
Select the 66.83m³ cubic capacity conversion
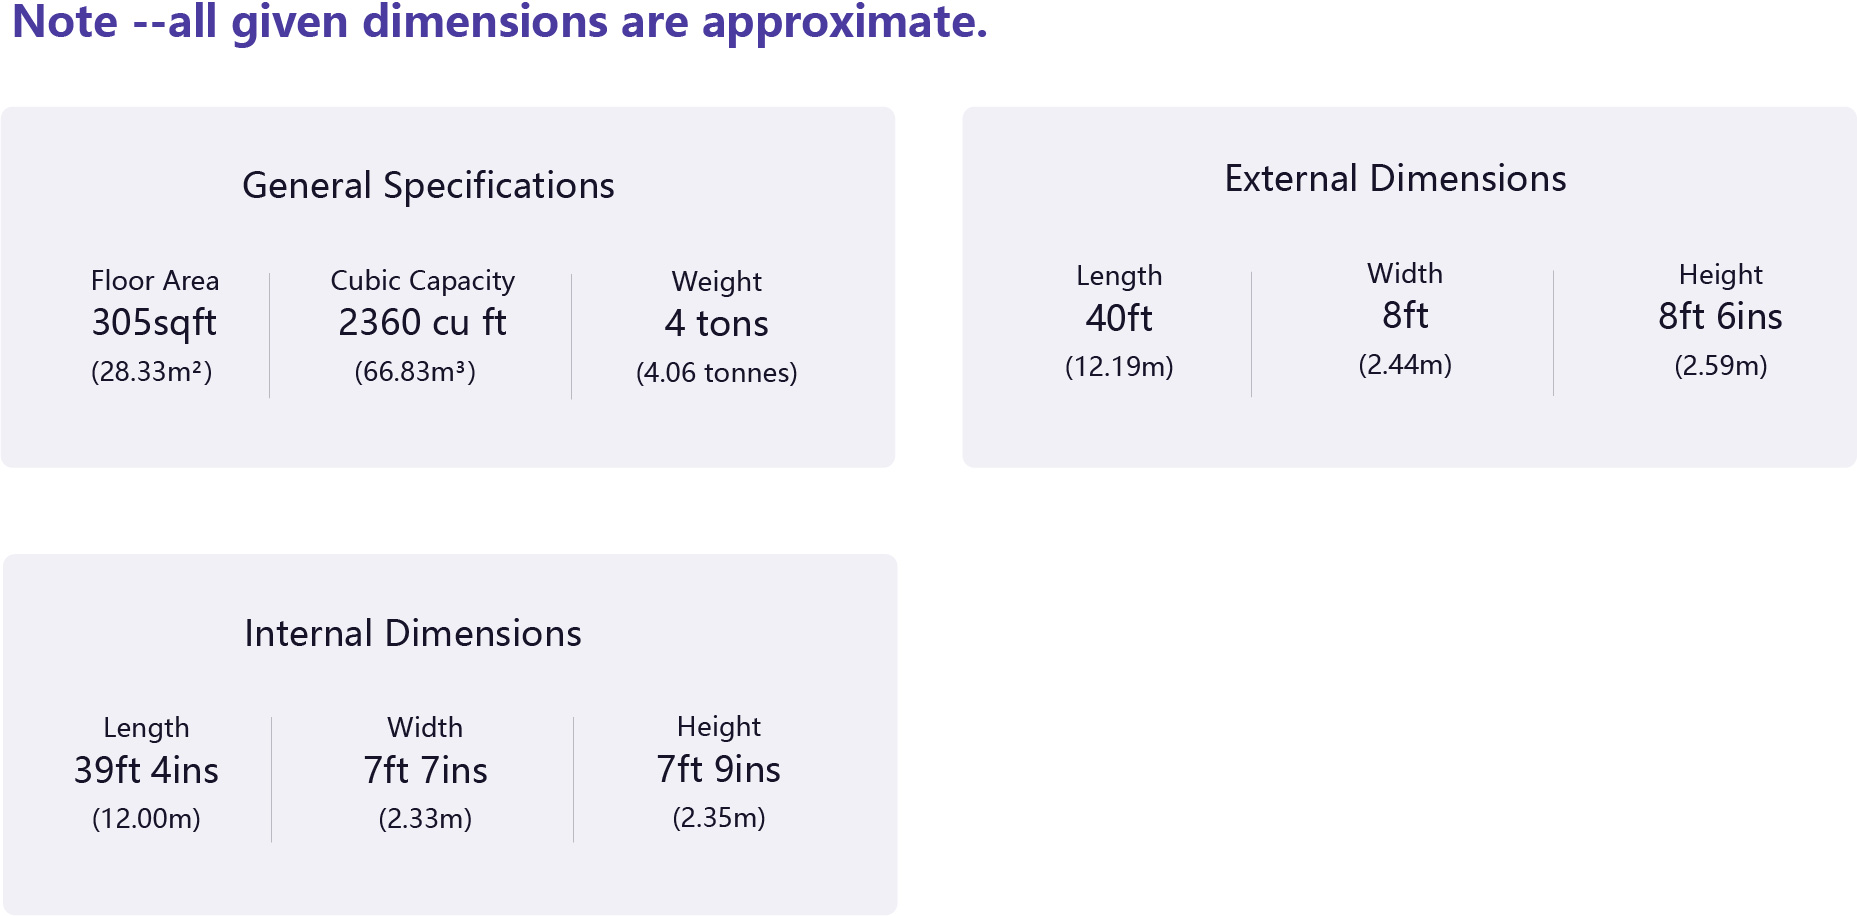tap(415, 372)
